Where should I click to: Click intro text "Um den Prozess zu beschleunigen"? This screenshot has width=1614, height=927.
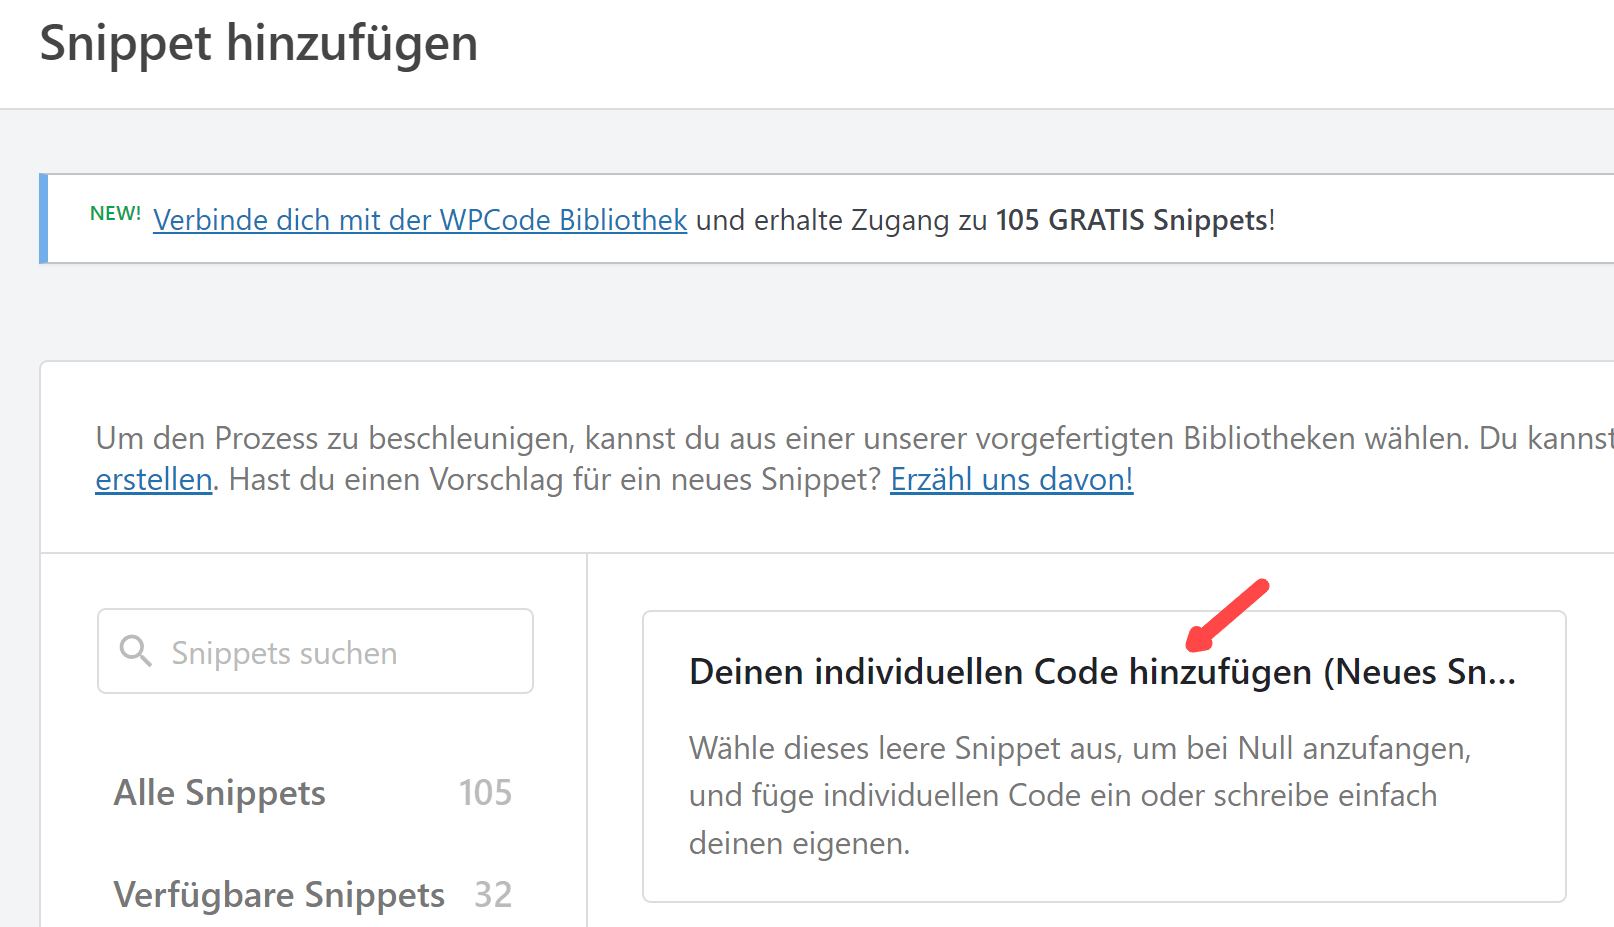tap(335, 438)
